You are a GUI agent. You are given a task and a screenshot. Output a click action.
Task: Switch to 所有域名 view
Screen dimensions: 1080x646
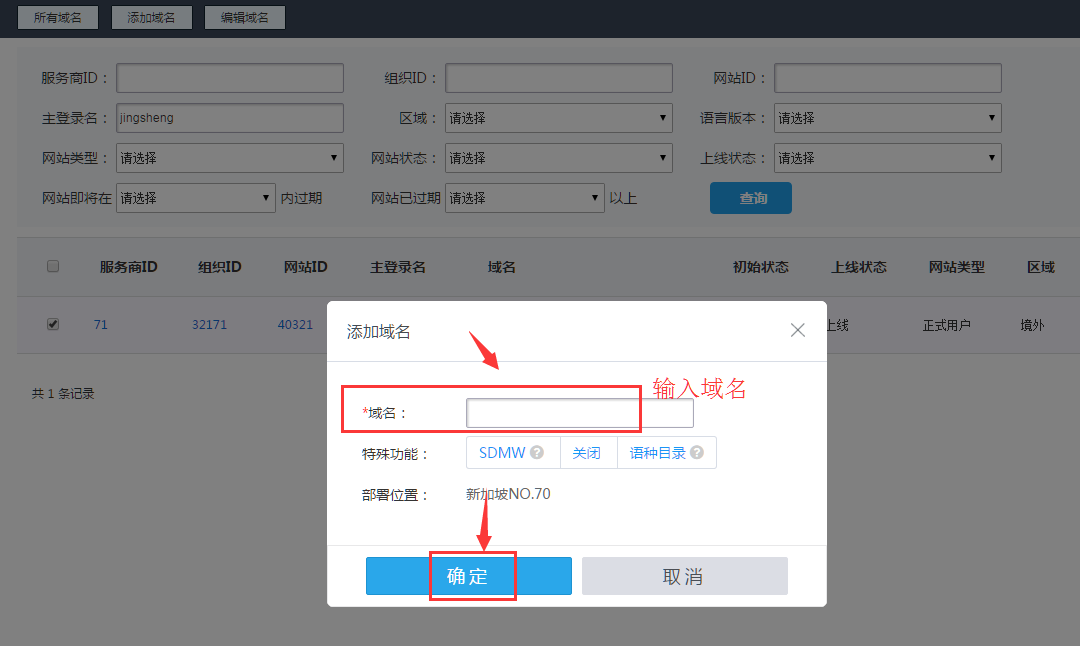[x=57, y=17]
